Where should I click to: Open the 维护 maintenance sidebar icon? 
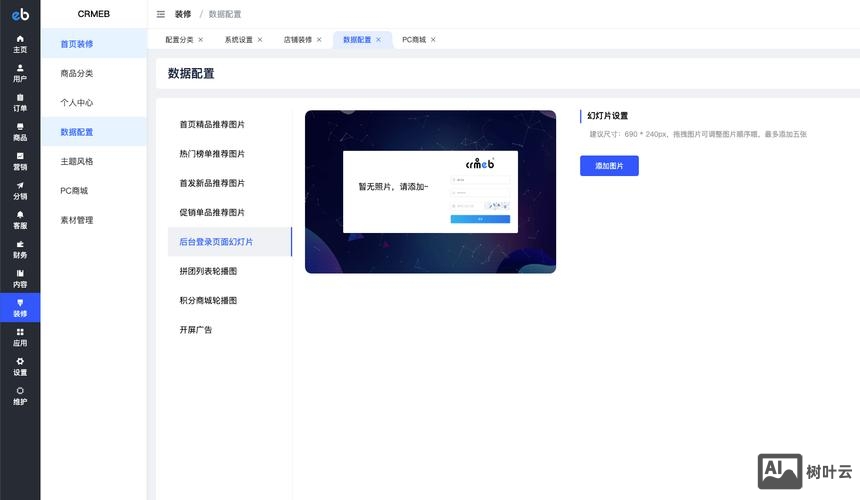pos(20,396)
